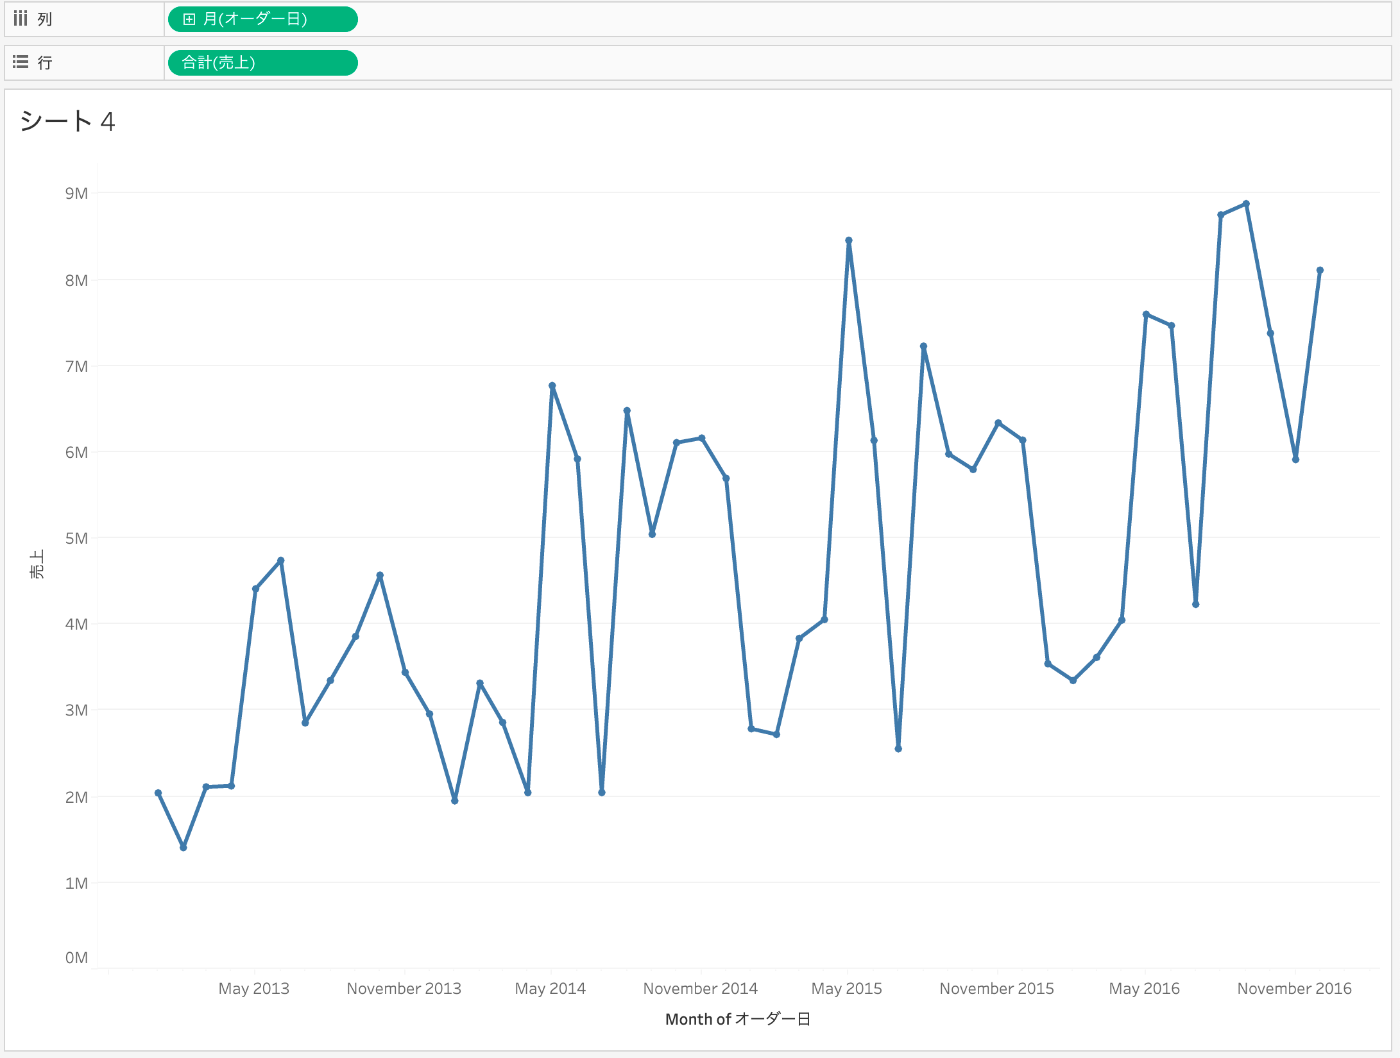Image resolution: width=1400 pixels, height=1058 pixels.
Task: Select the last data point at 8.1M
Action: 1320,270
